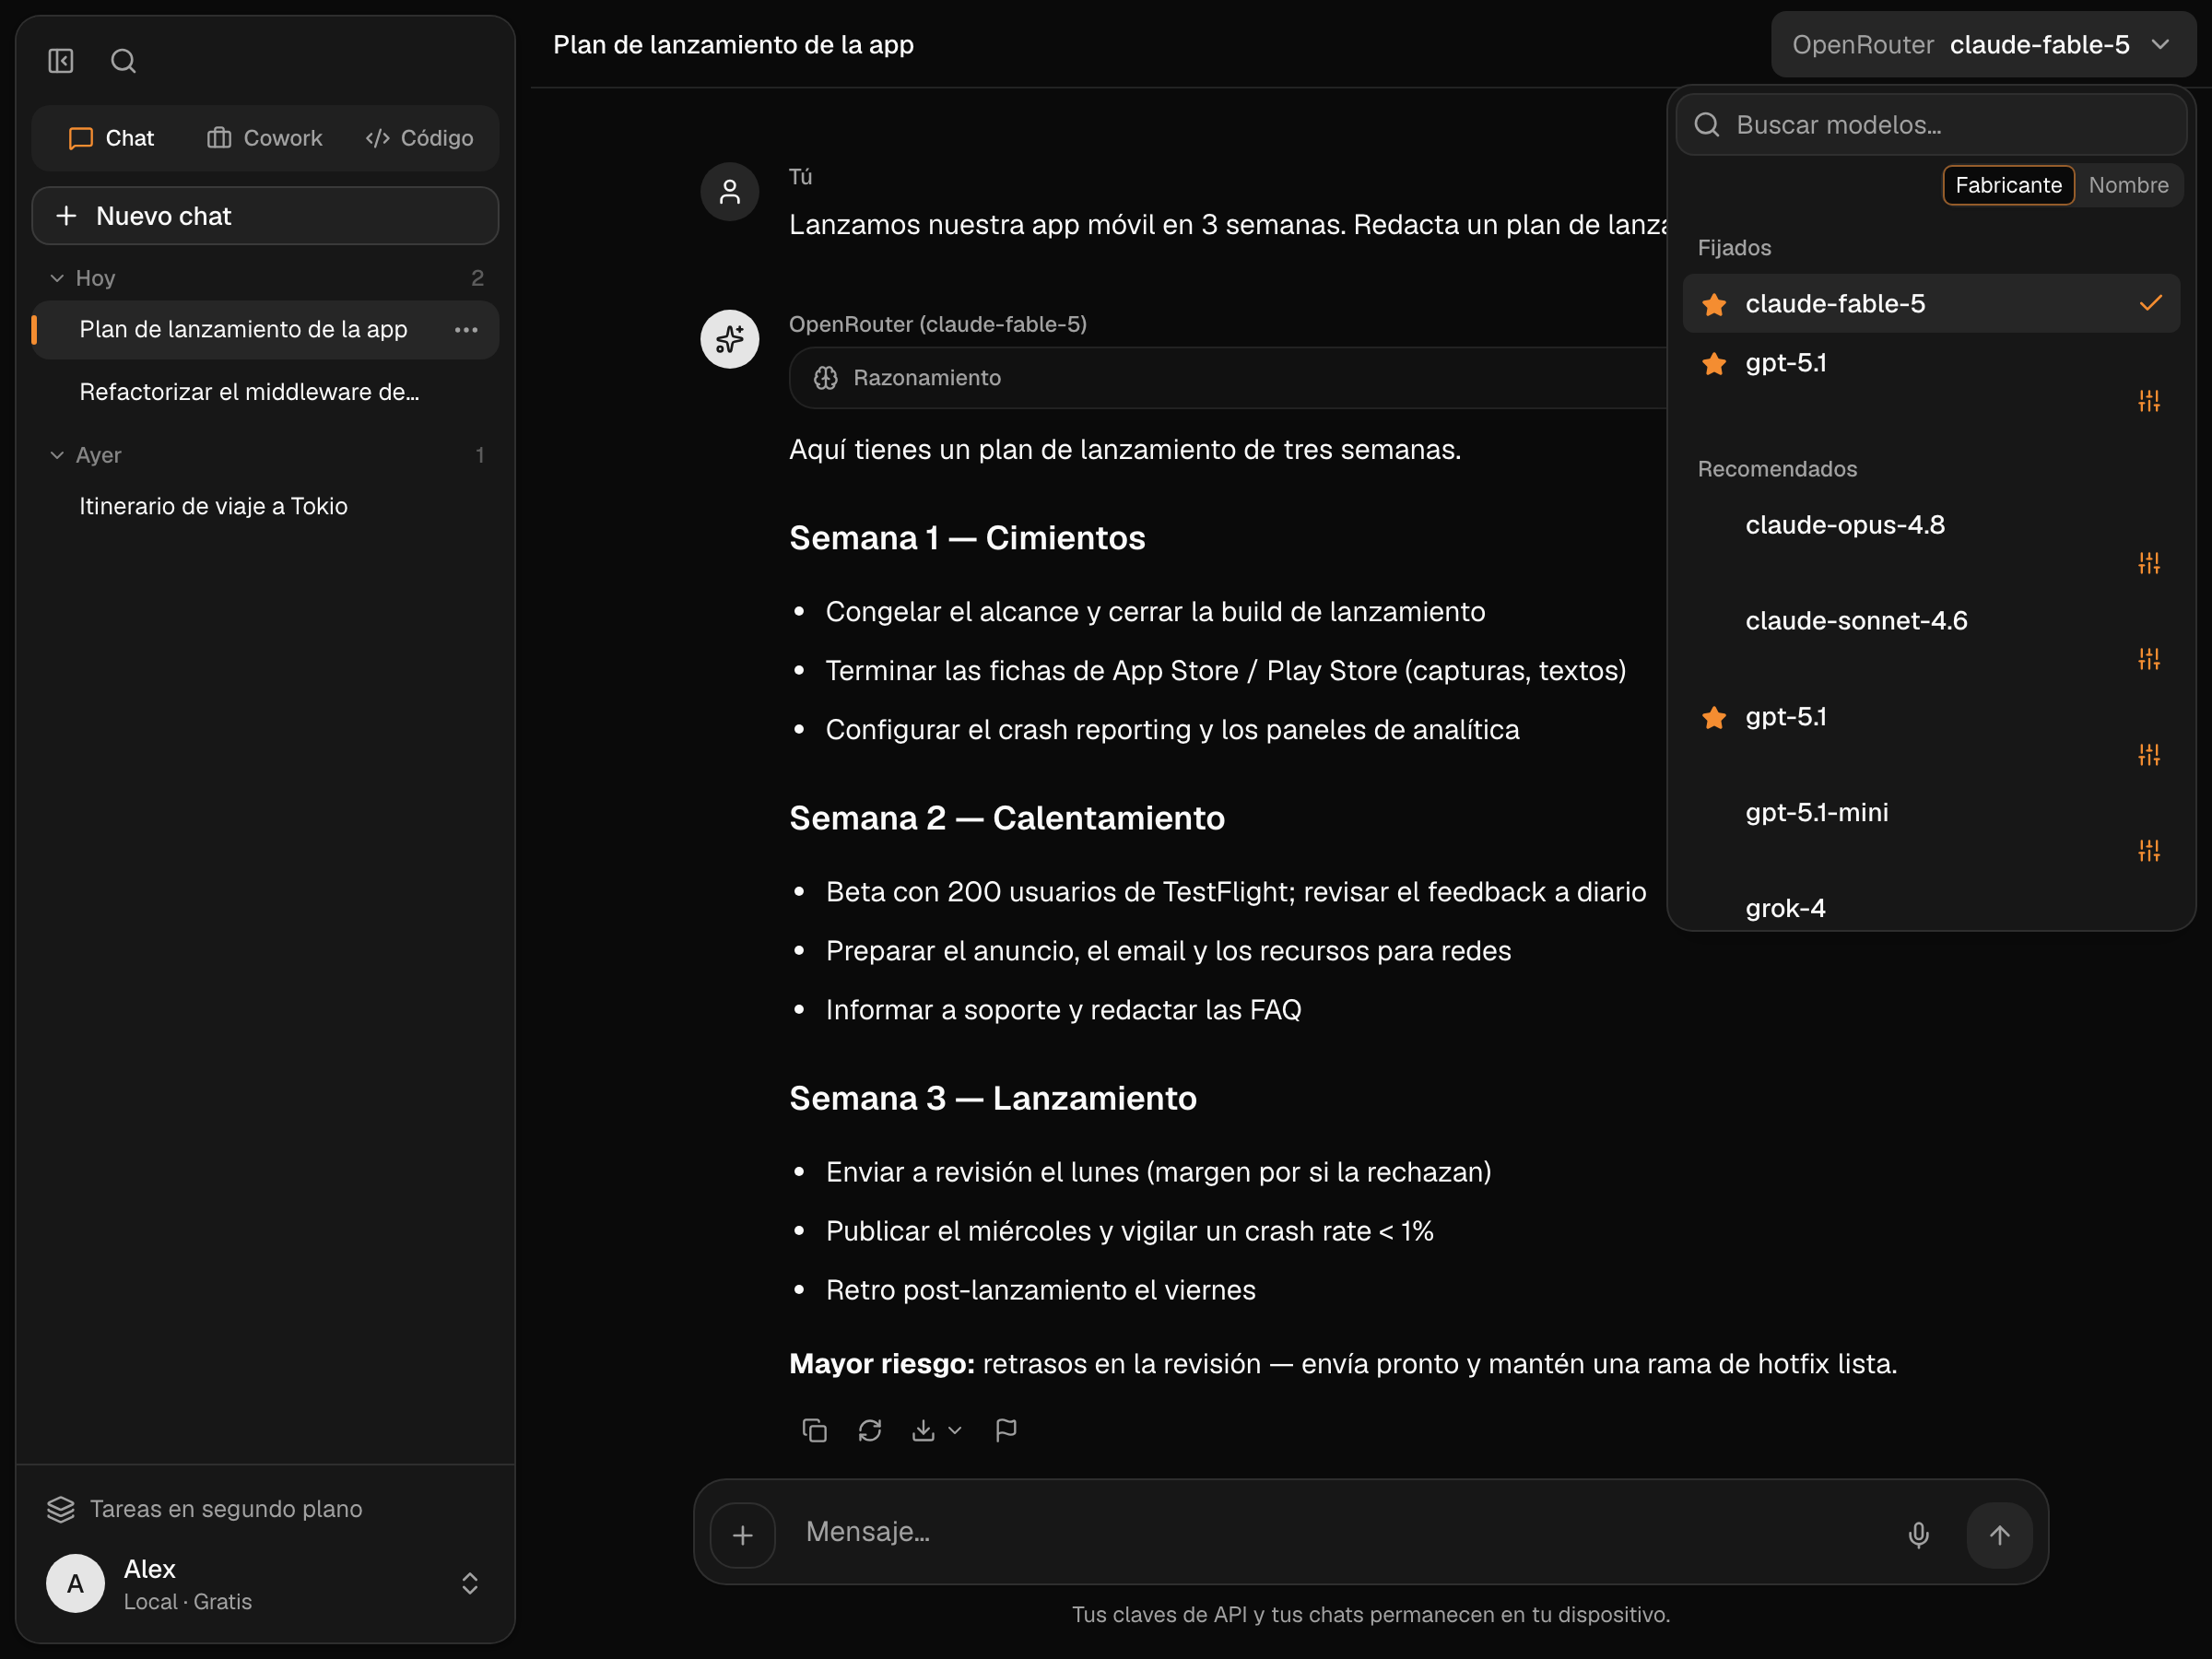Send message with arrow button
Image resolution: width=2212 pixels, height=1659 pixels.
click(x=1999, y=1535)
